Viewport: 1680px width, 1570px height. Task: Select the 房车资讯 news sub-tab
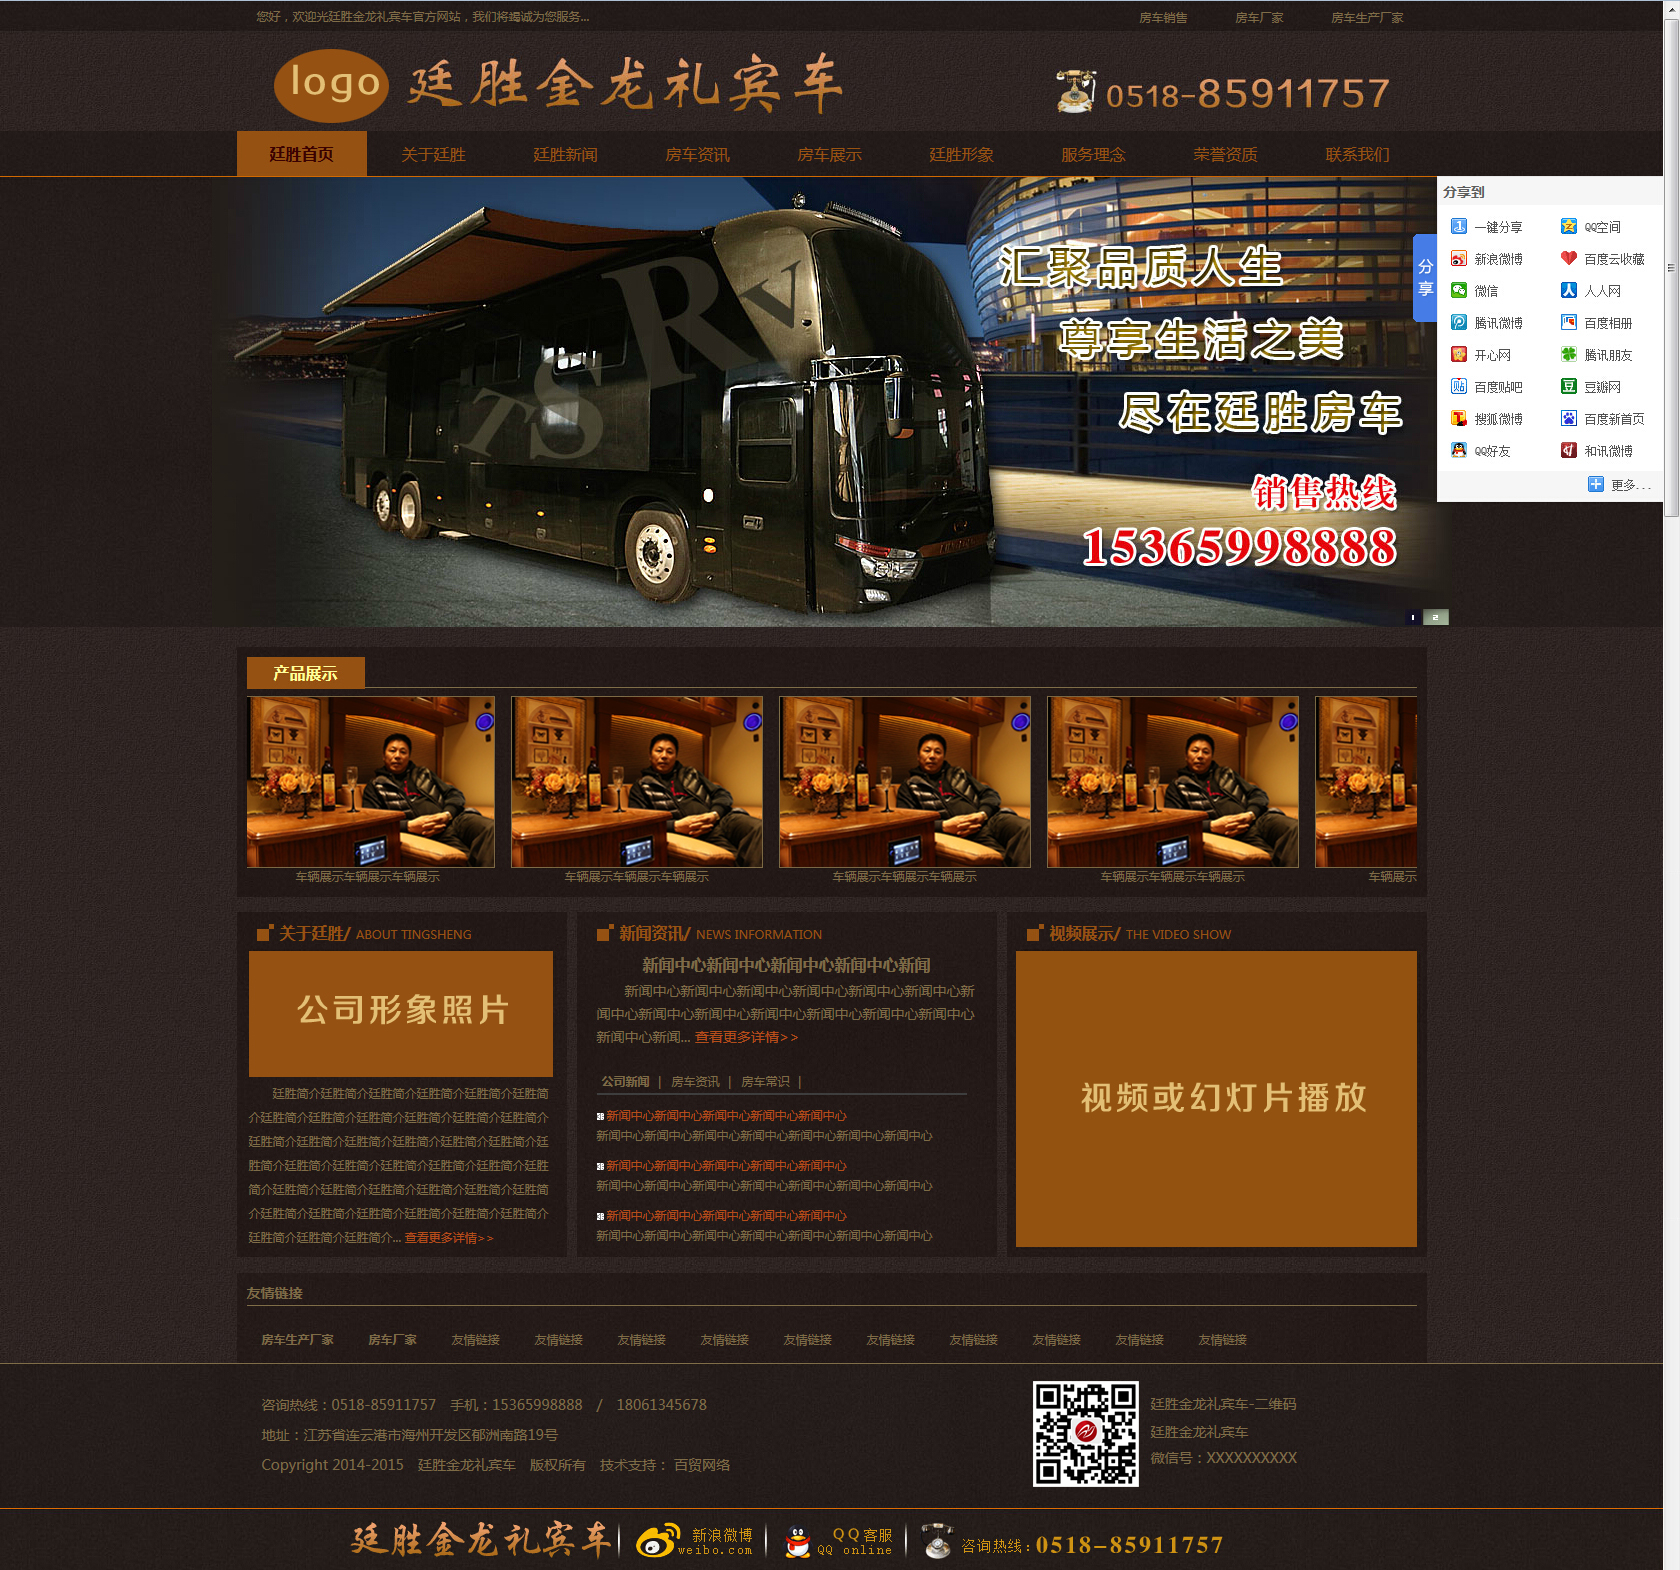click(x=695, y=1081)
